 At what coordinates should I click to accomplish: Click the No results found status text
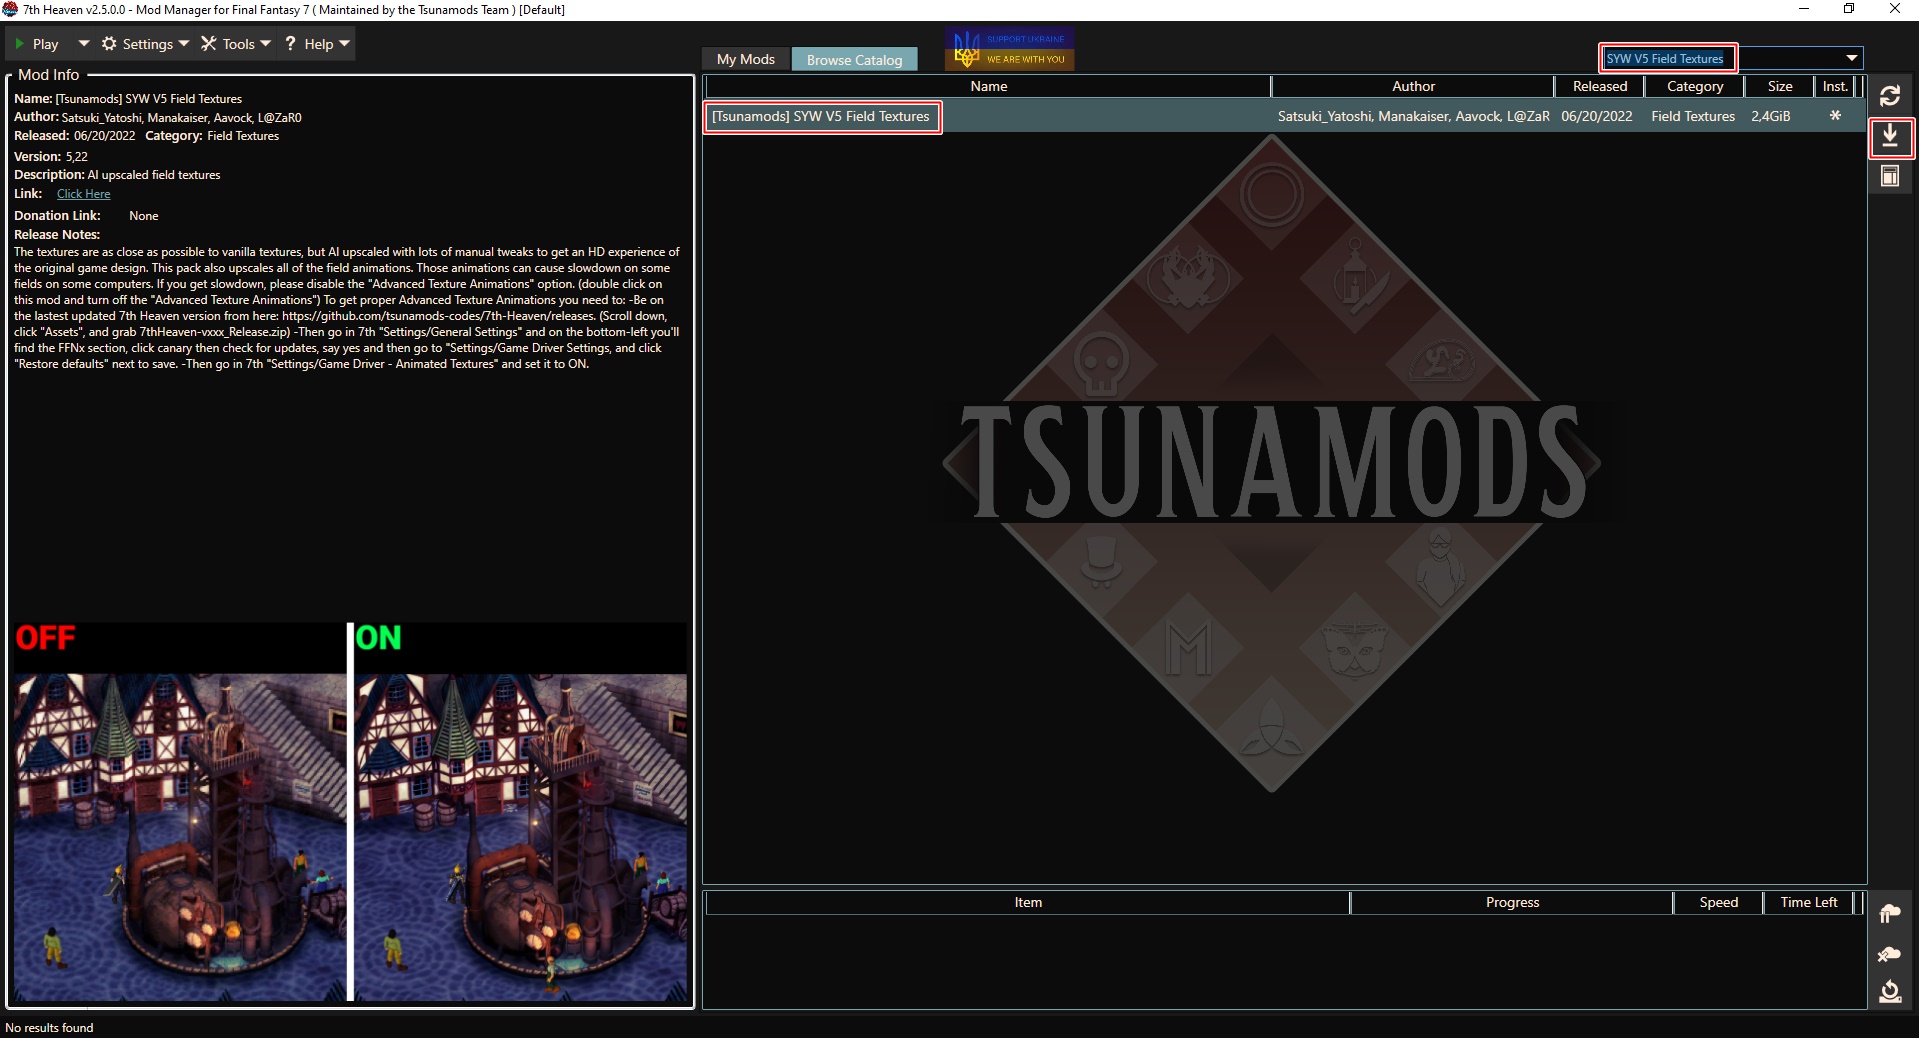pyautogui.click(x=49, y=1028)
